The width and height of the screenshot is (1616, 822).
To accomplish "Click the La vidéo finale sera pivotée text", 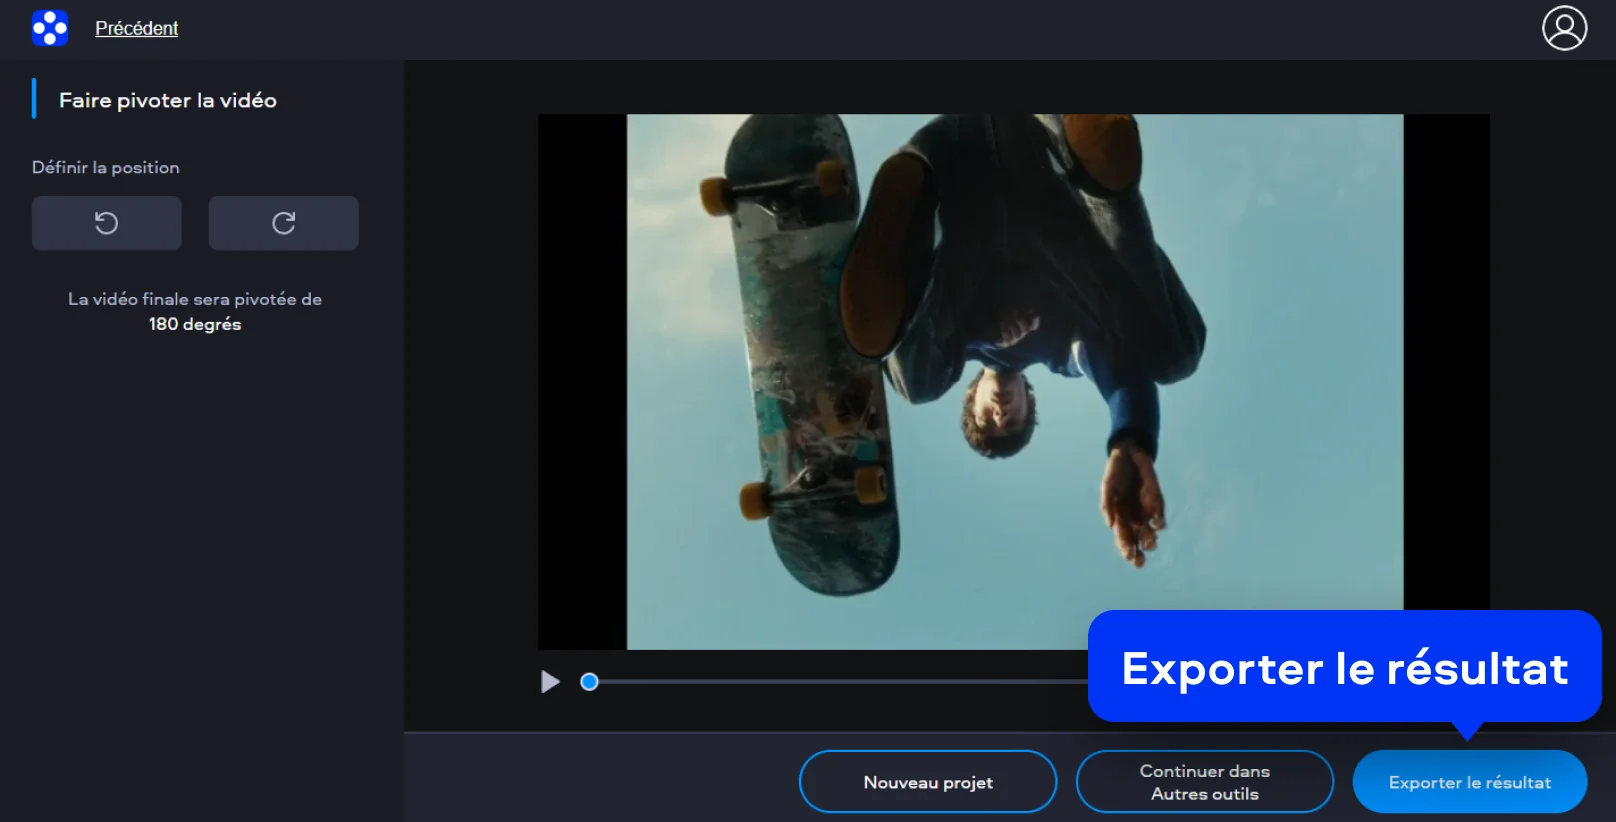I will point(195,299).
